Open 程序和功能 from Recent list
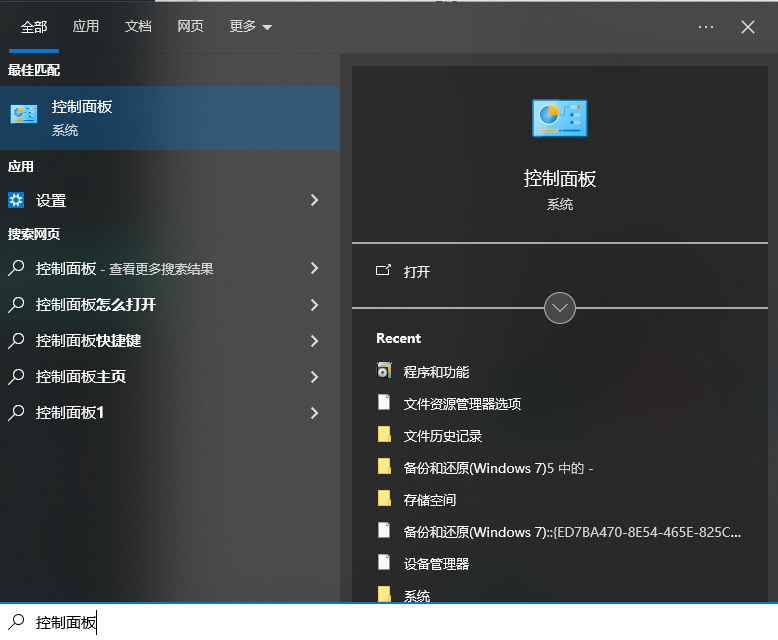The height and width of the screenshot is (640, 778). pos(436,372)
